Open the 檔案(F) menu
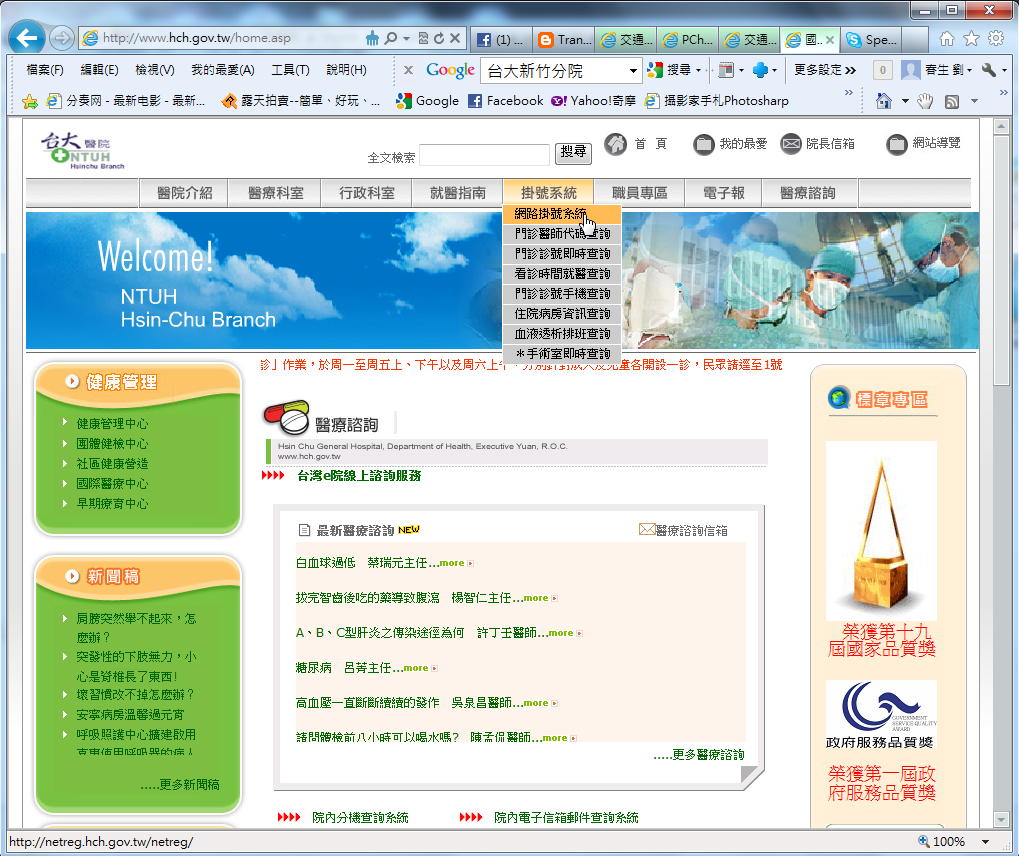Viewport: 1019px width, 856px height. [x=45, y=70]
